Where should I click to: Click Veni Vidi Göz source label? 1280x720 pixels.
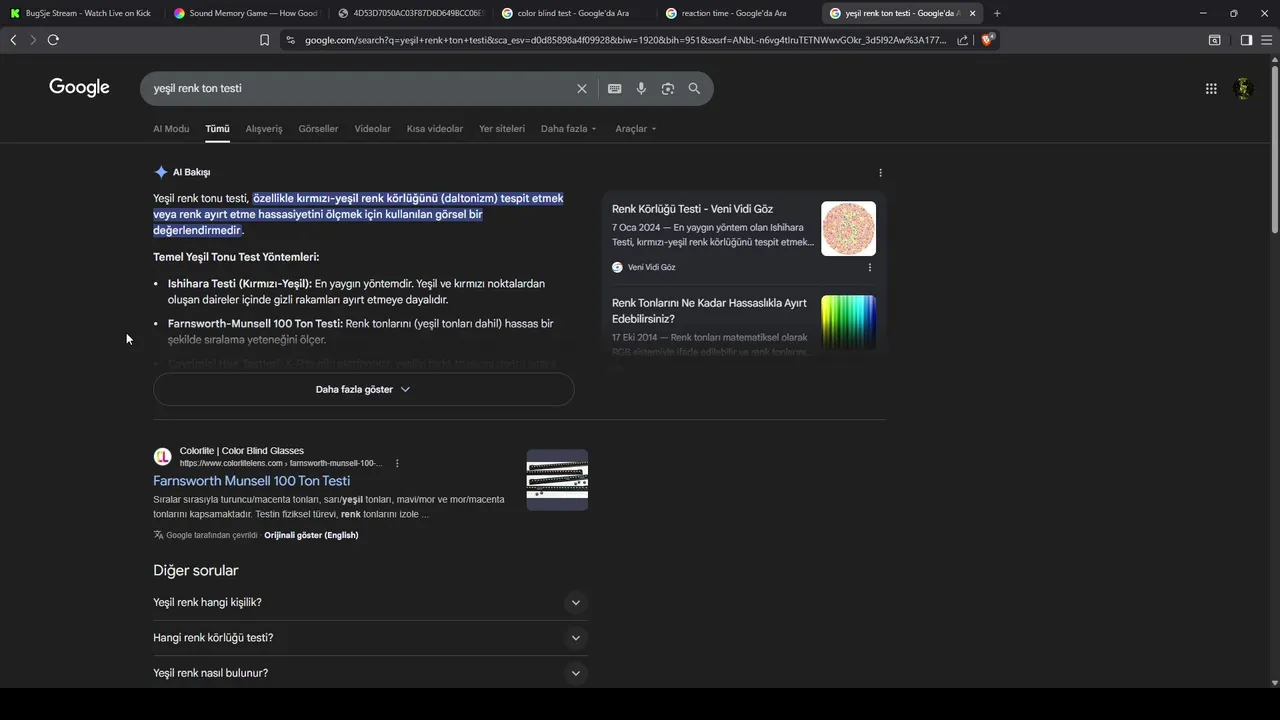(651, 267)
